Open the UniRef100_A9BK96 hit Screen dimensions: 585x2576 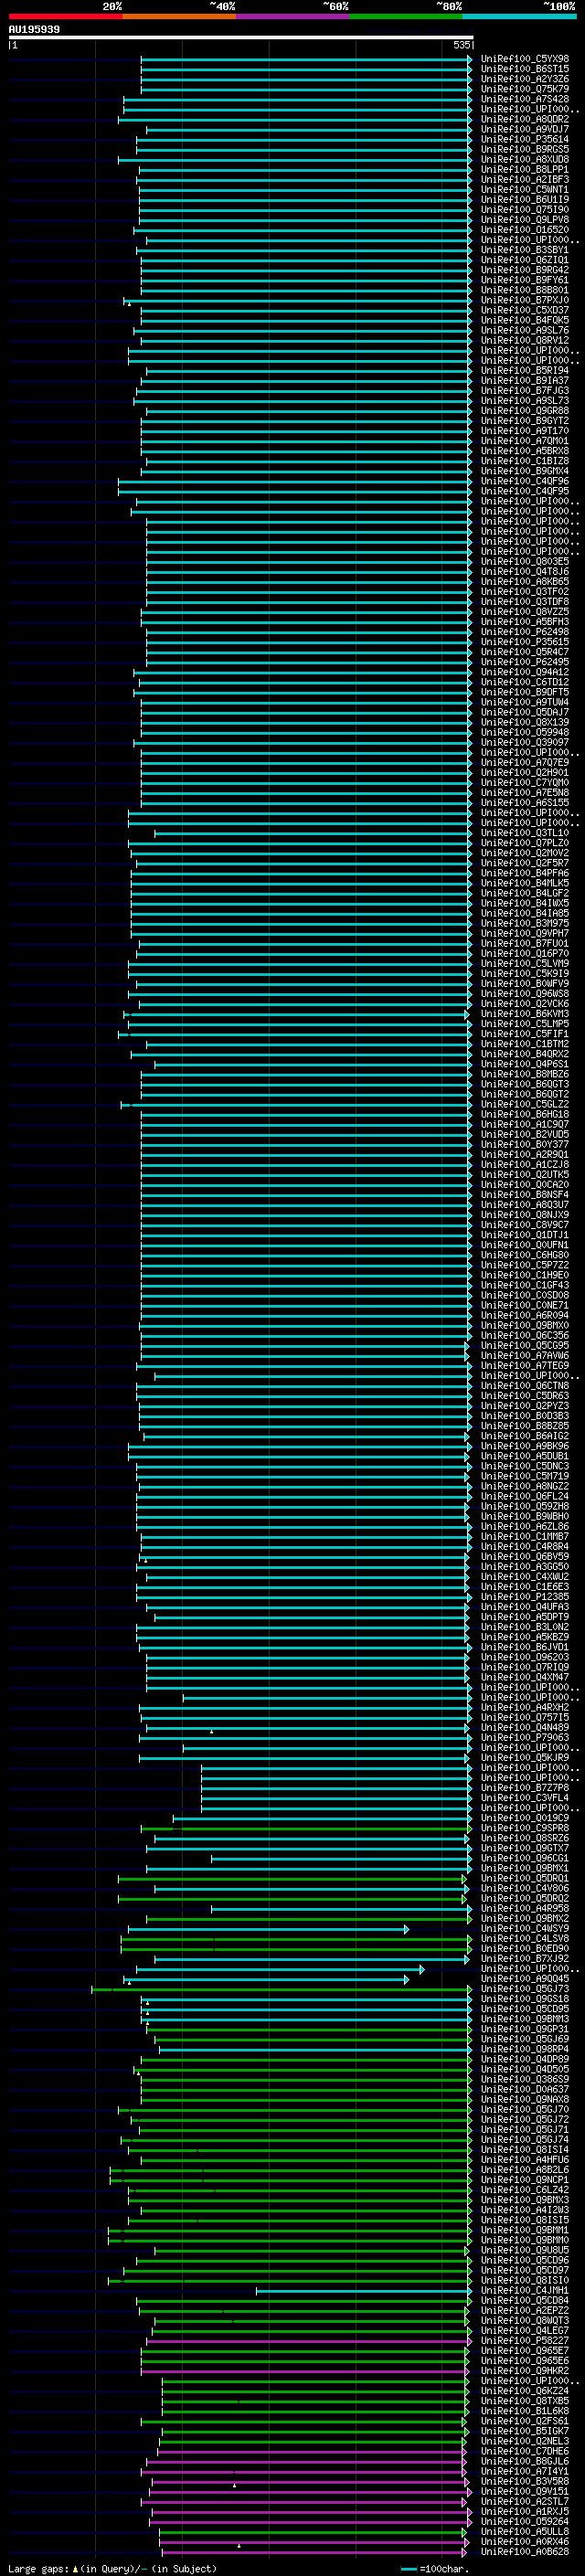(525, 1446)
